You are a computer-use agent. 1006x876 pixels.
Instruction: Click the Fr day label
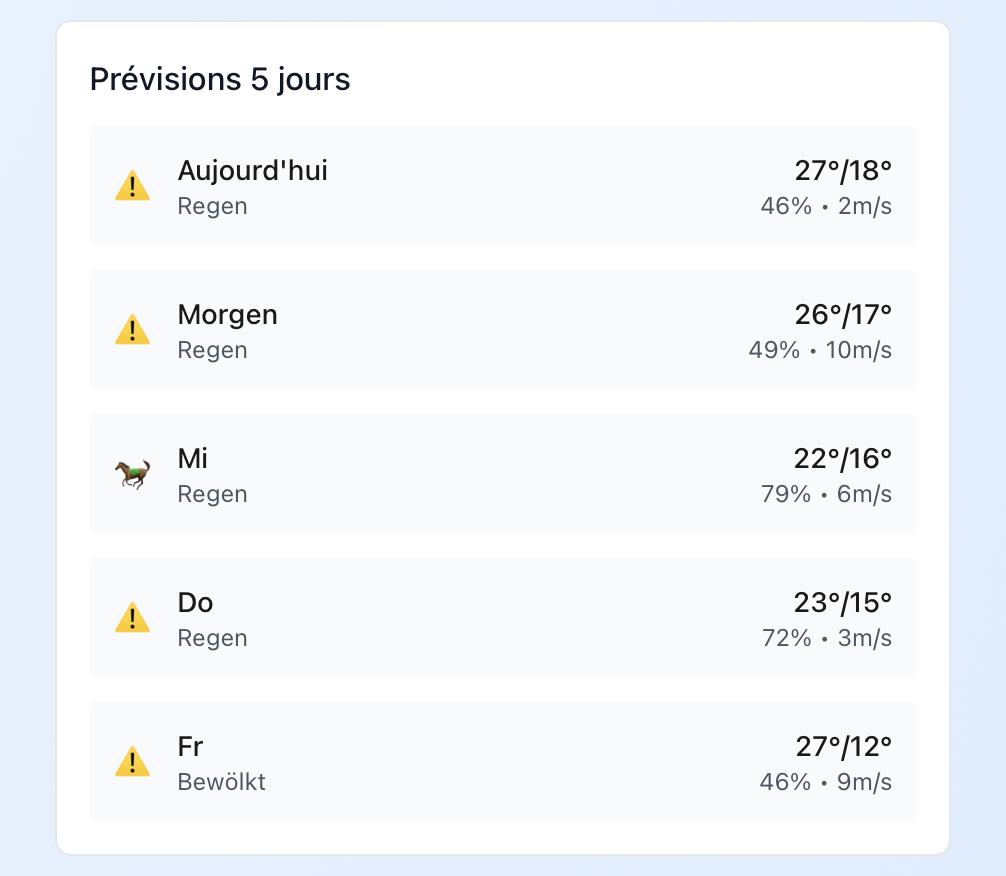coord(190,747)
